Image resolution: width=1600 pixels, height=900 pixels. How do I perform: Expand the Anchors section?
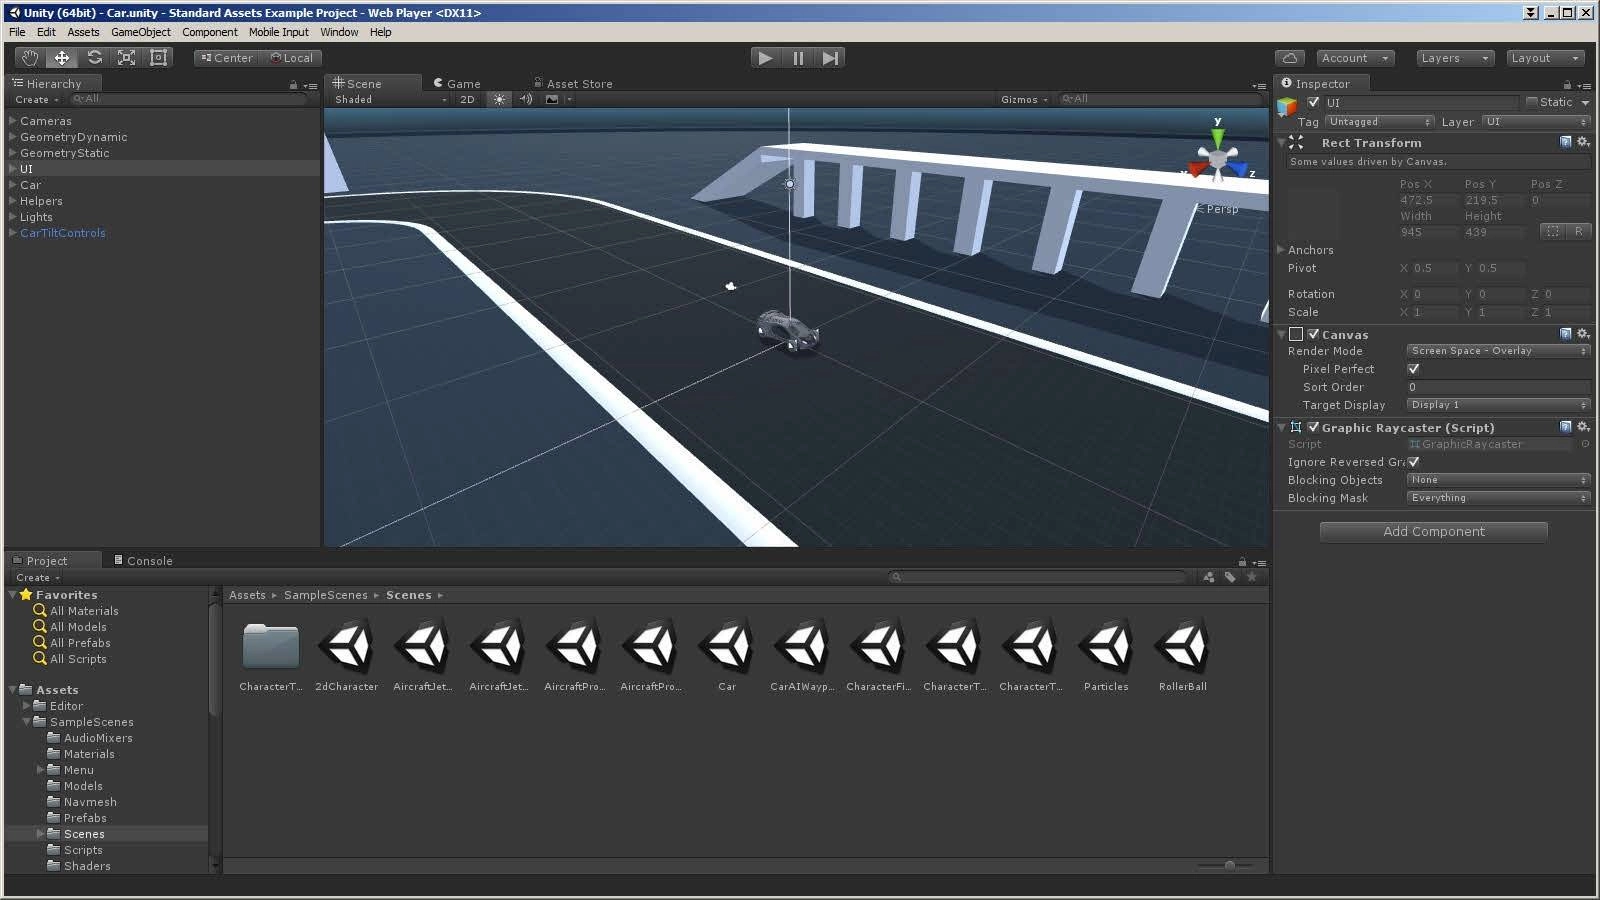coord(1281,250)
